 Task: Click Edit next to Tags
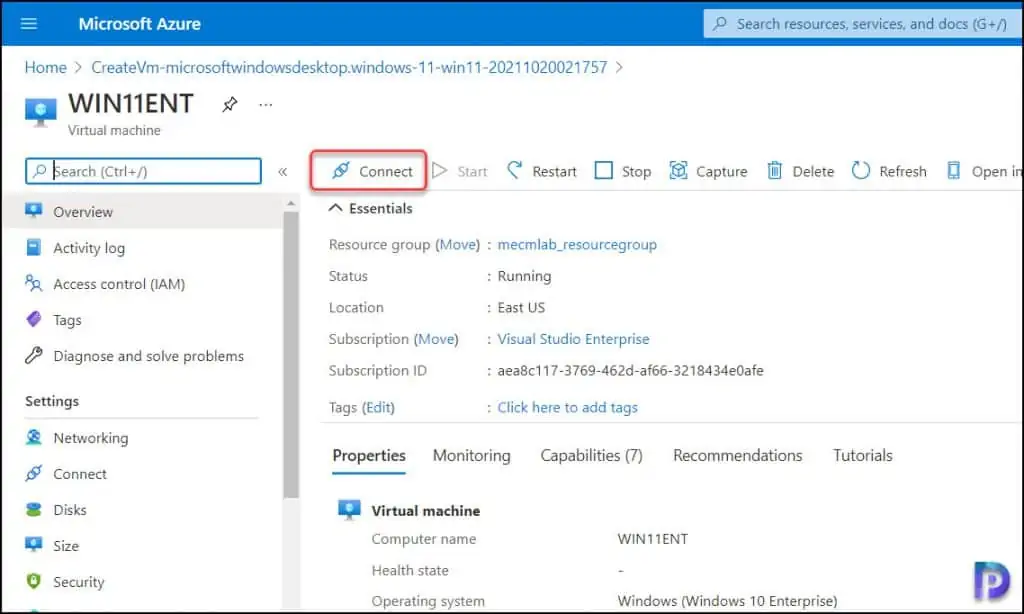click(379, 408)
